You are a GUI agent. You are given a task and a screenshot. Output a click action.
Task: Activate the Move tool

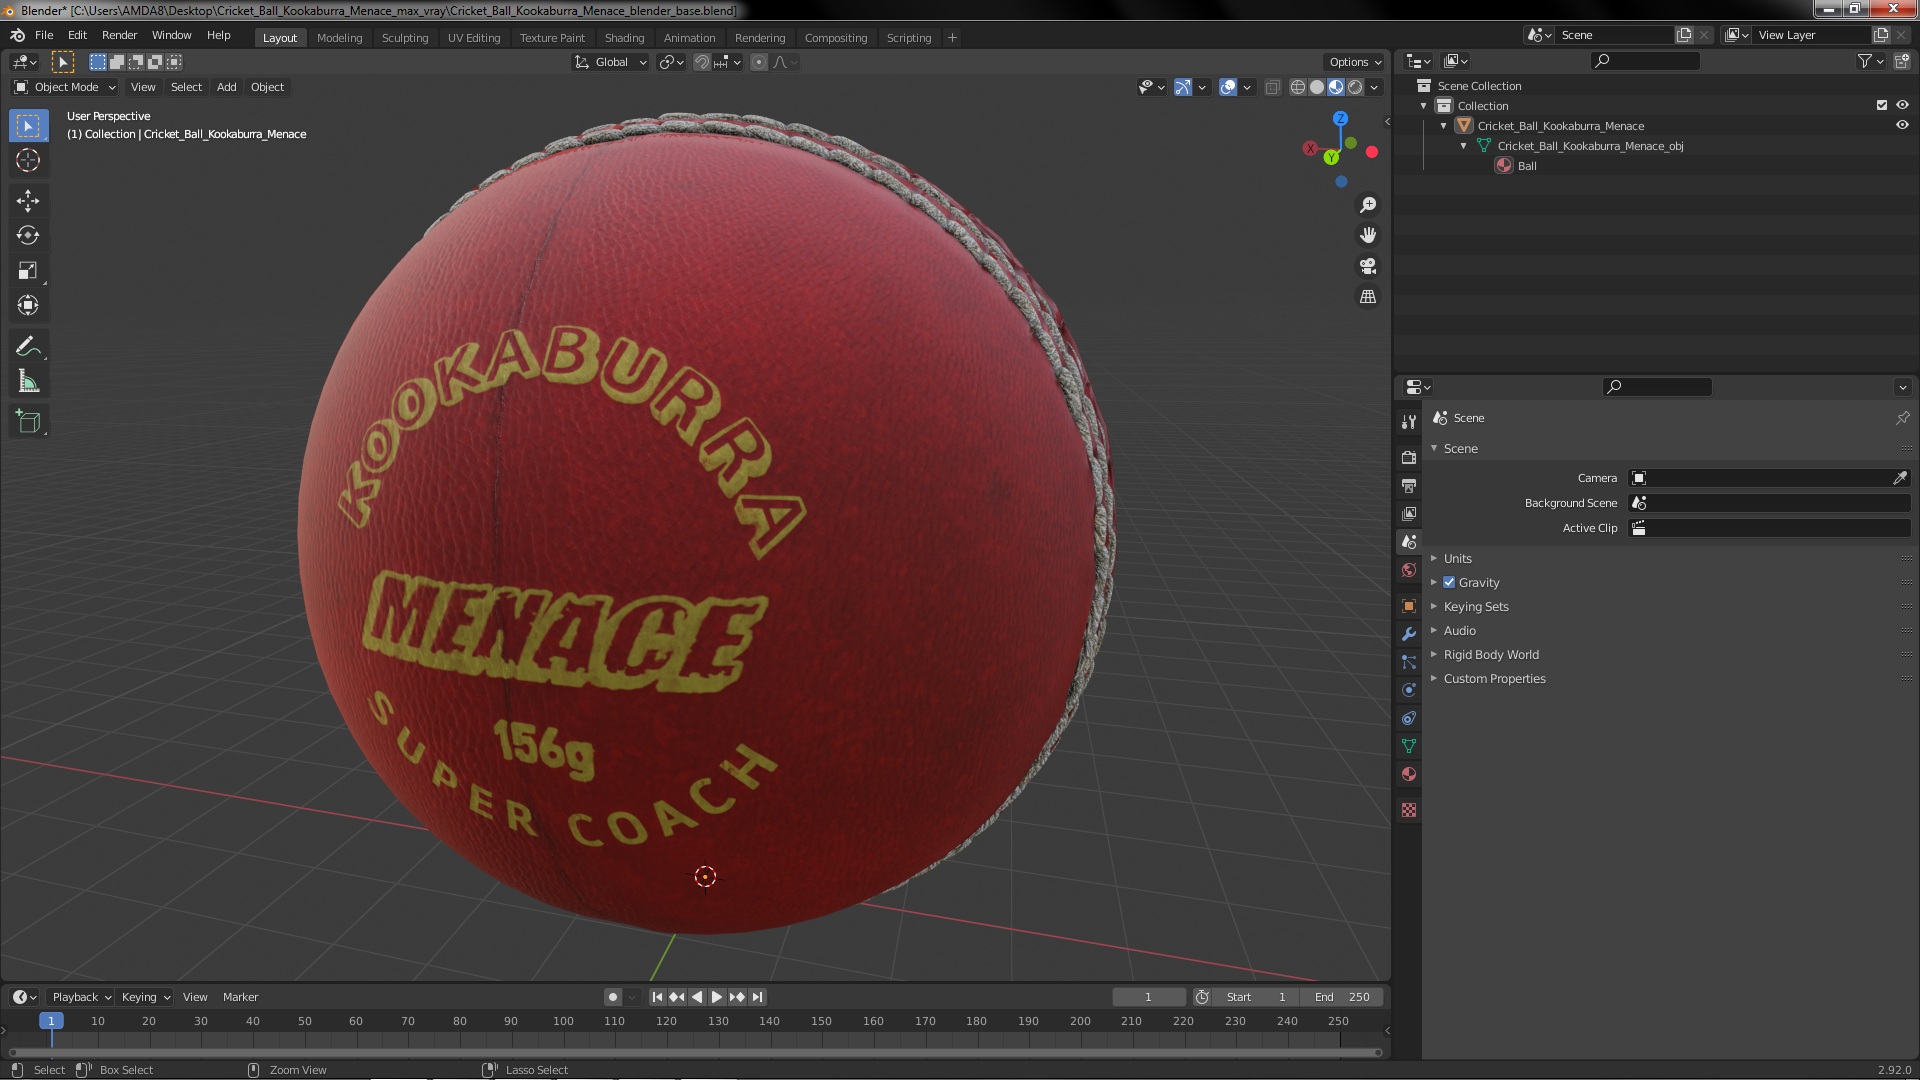click(x=28, y=200)
